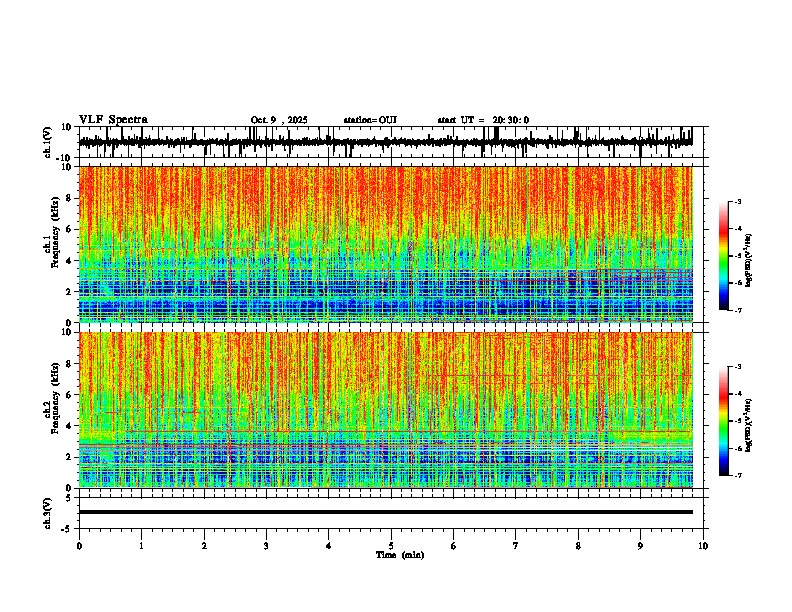Screen dimensions: 792x612
Task: Click the "station=OUI" label
Action: pyautogui.click(x=370, y=120)
